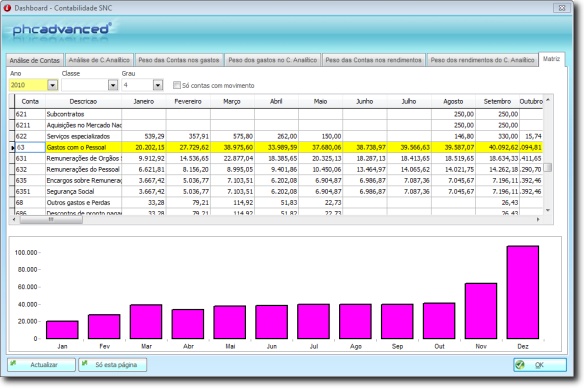The width and height of the screenshot is (584, 389).
Task: Click the Jan bar in the chart
Action: [62, 330]
